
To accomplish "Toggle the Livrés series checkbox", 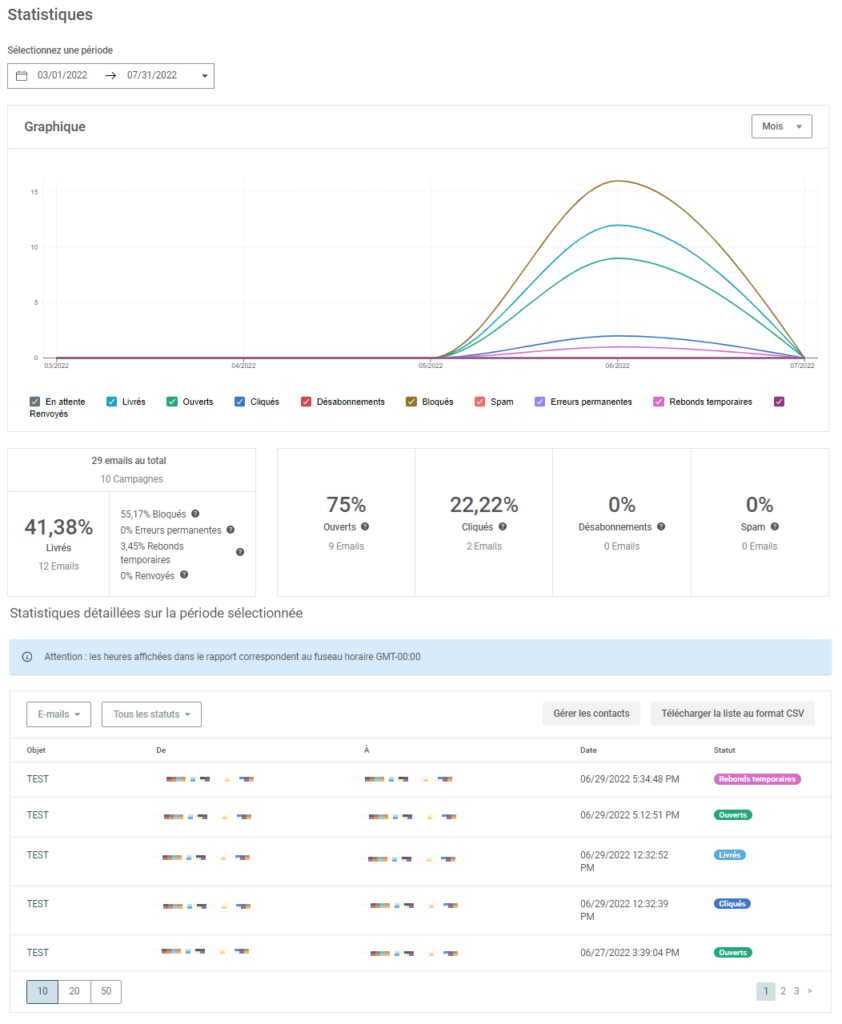I will point(112,402).
